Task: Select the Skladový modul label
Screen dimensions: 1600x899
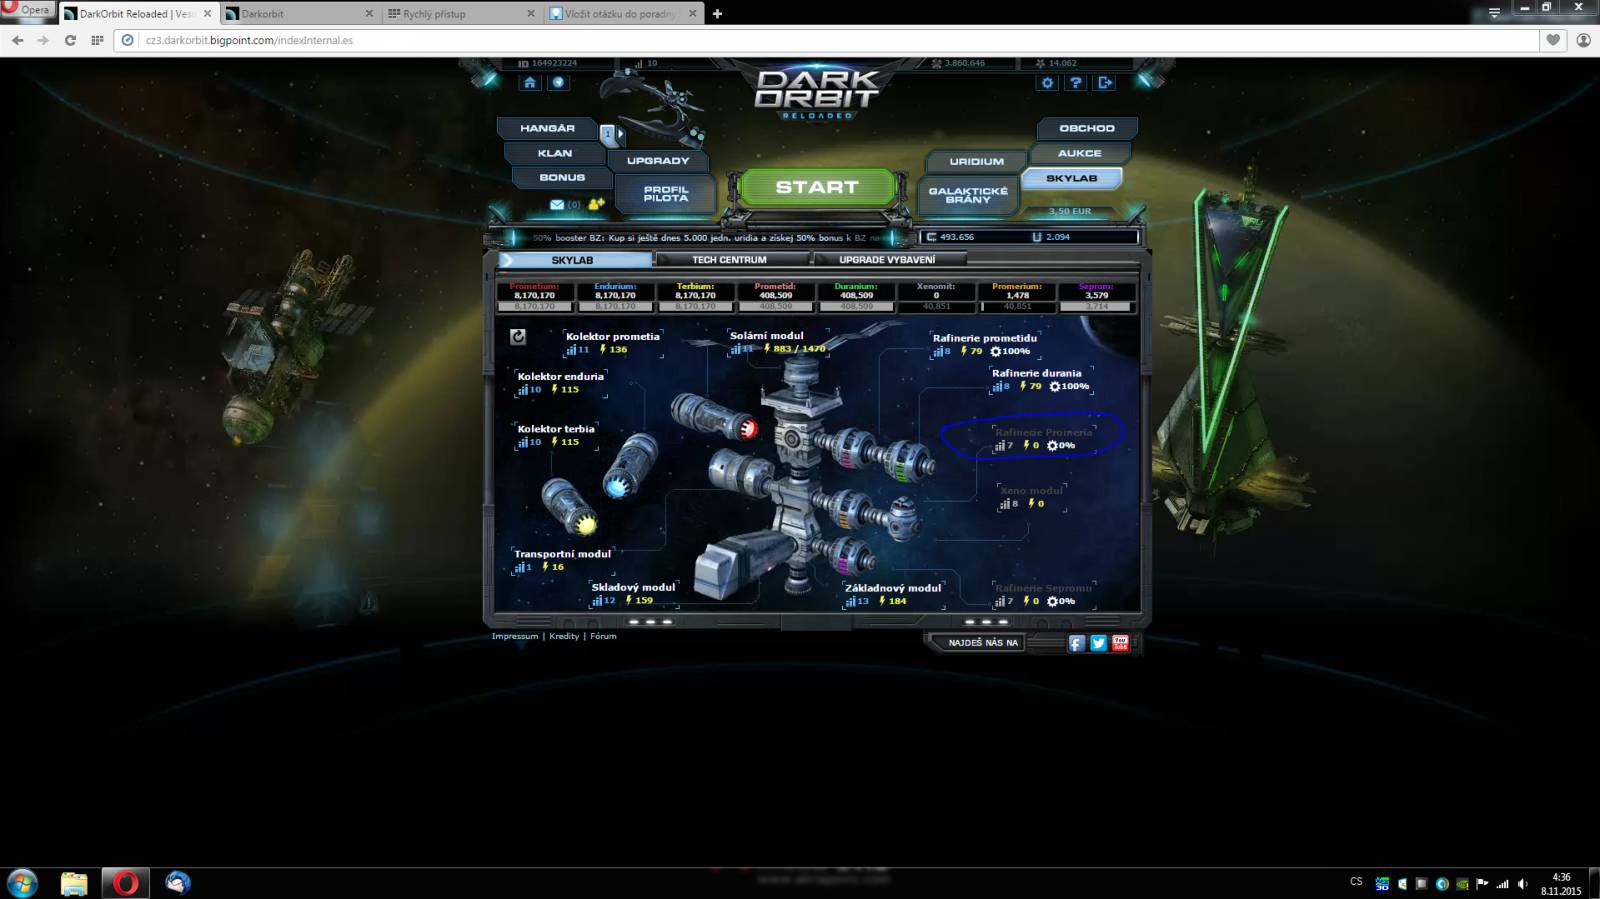Action: [x=633, y=587]
